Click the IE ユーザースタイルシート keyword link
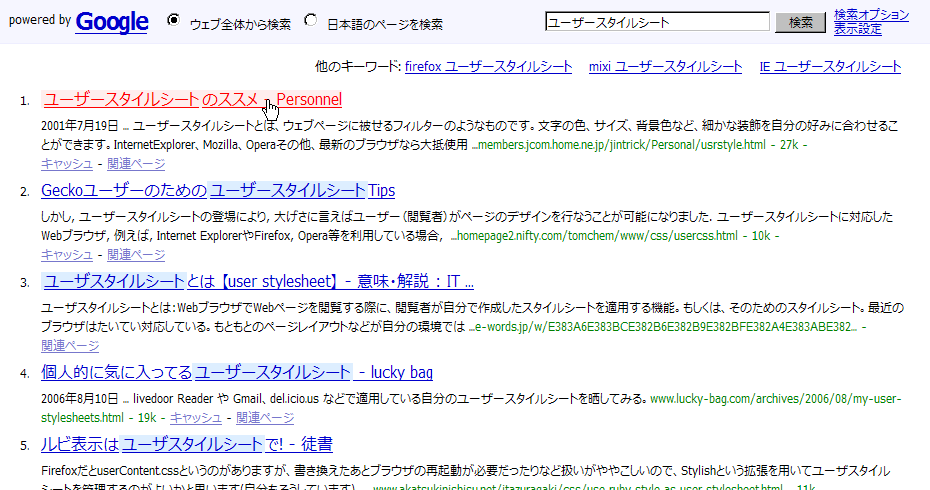This screenshot has width=930, height=490. [x=830, y=66]
